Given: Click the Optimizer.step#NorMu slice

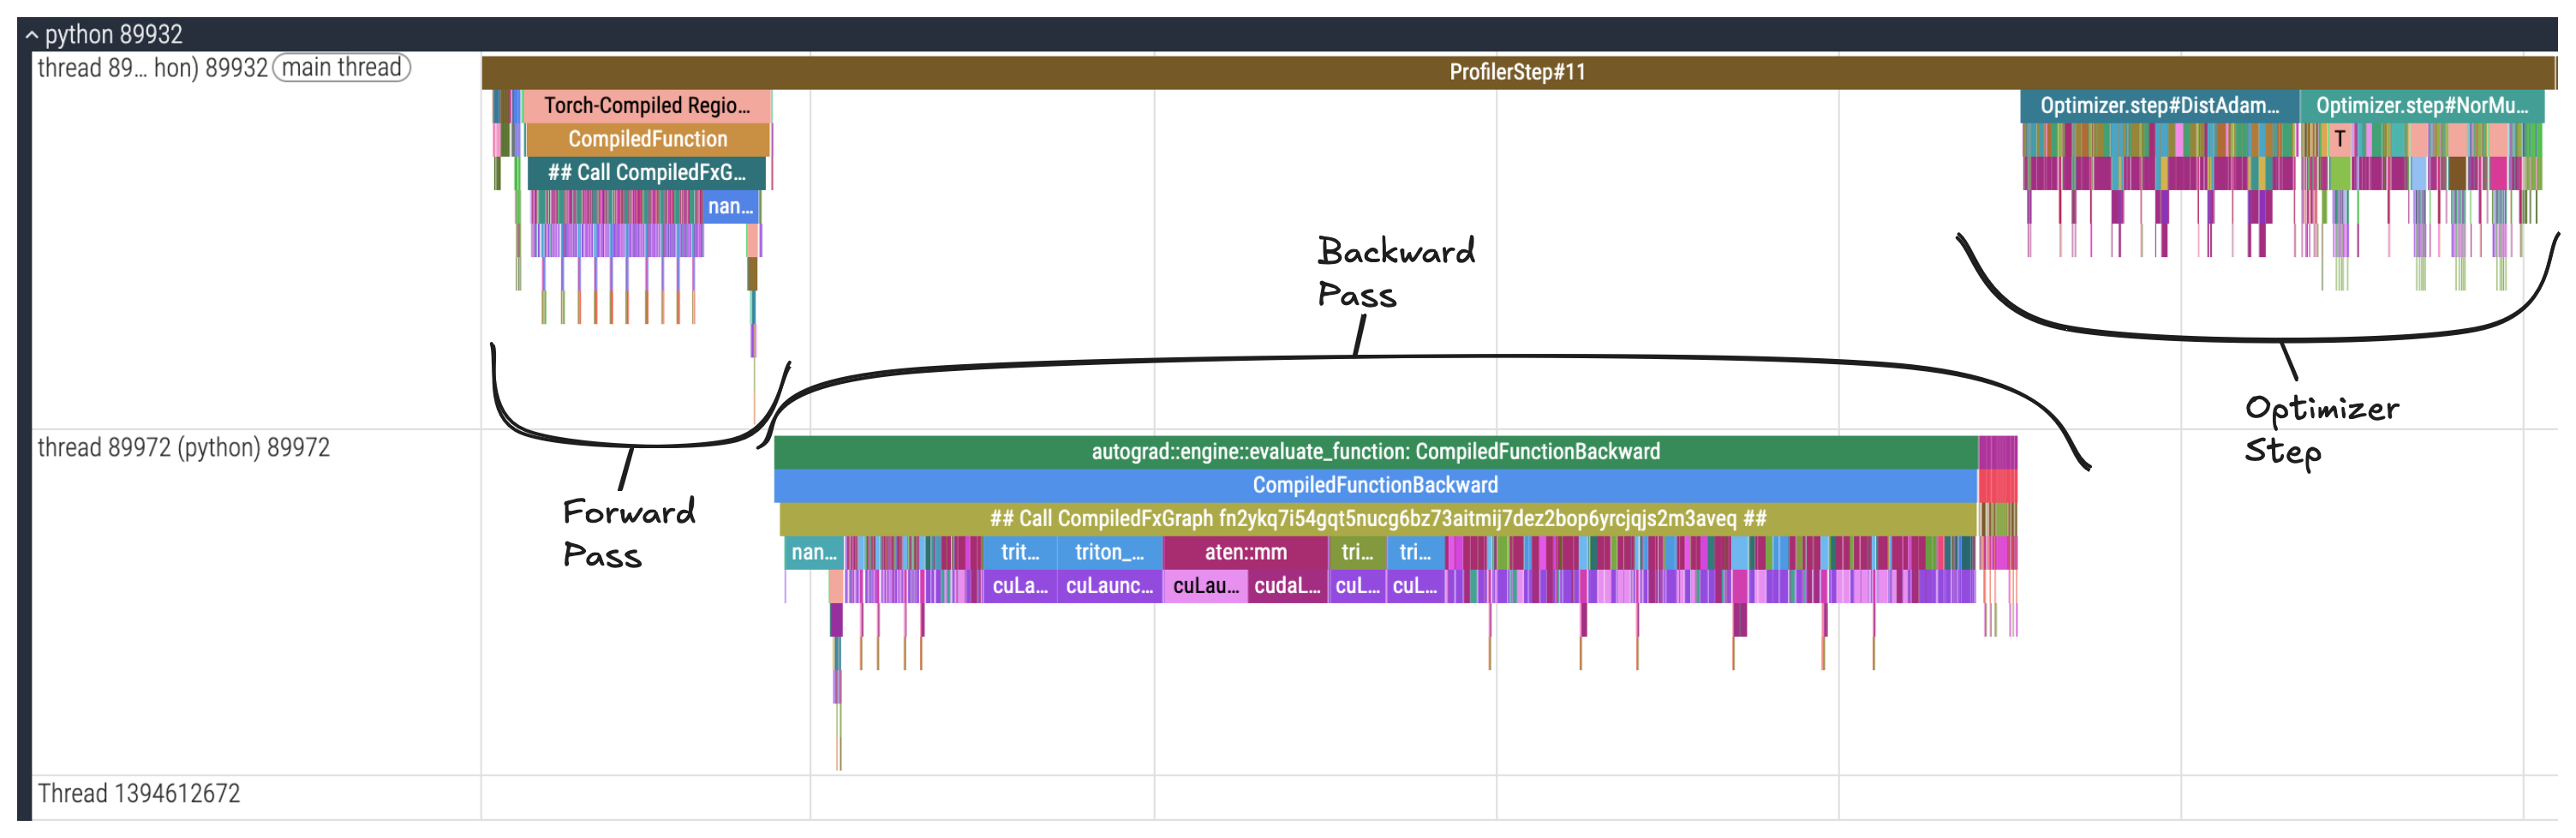Looking at the screenshot, I should click(2420, 106).
